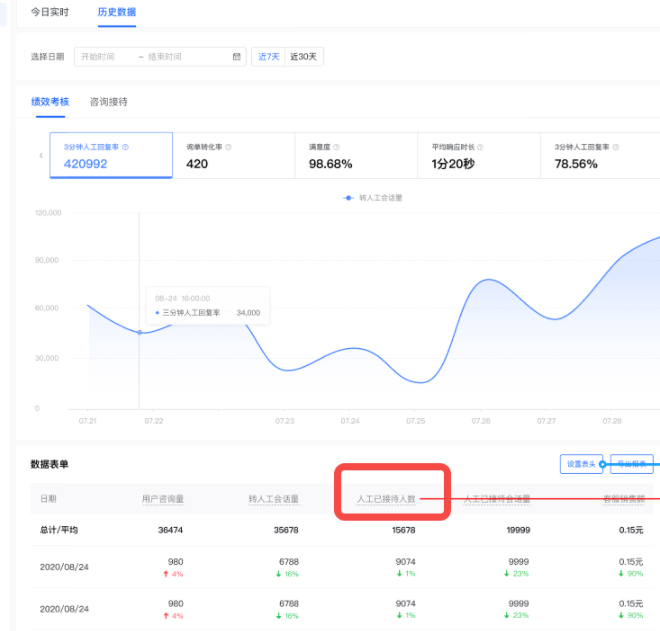Click the left arrow before the metric cards
Viewport: 660px width, 631px height.
coord(41,156)
